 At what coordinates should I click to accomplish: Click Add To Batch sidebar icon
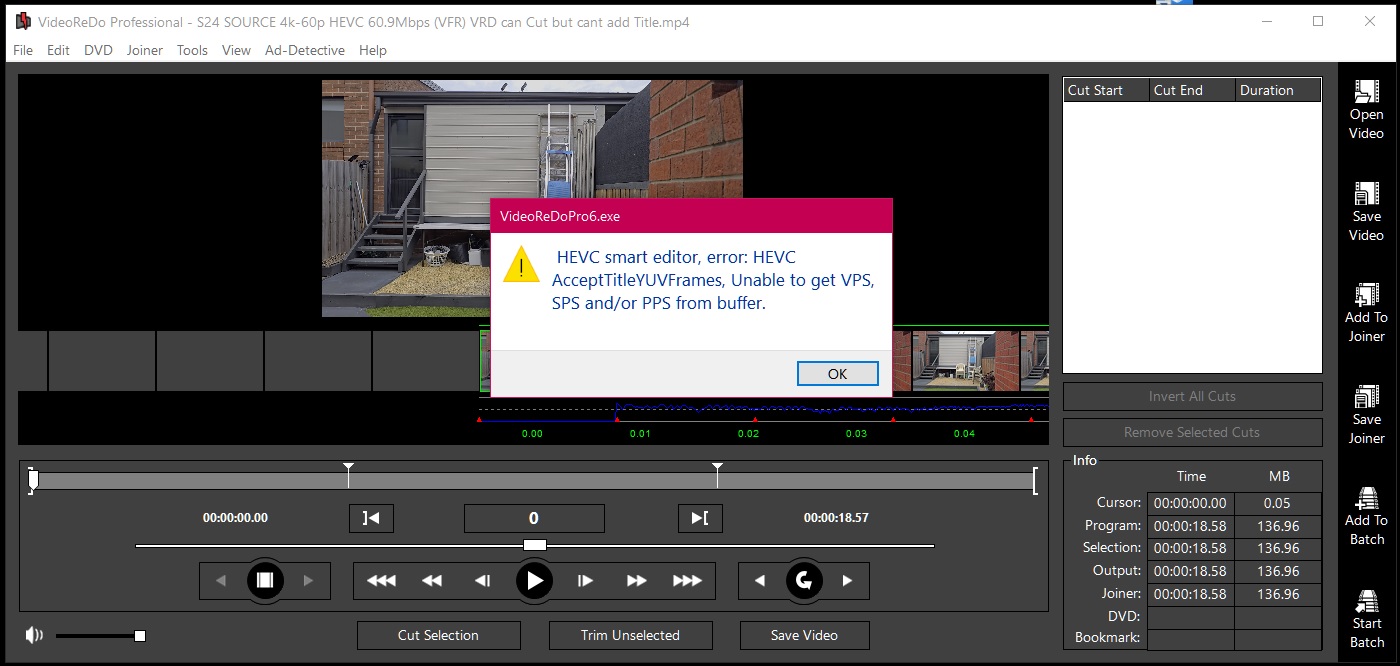pos(1366,498)
